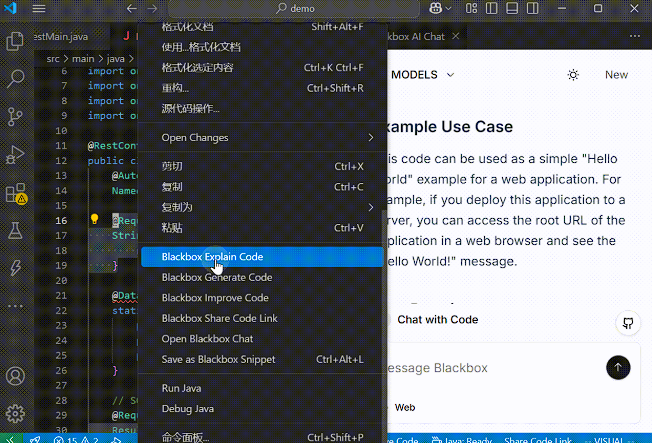Open Source Control view icon
This screenshot has height=443, width=656.
coord(15,116)
